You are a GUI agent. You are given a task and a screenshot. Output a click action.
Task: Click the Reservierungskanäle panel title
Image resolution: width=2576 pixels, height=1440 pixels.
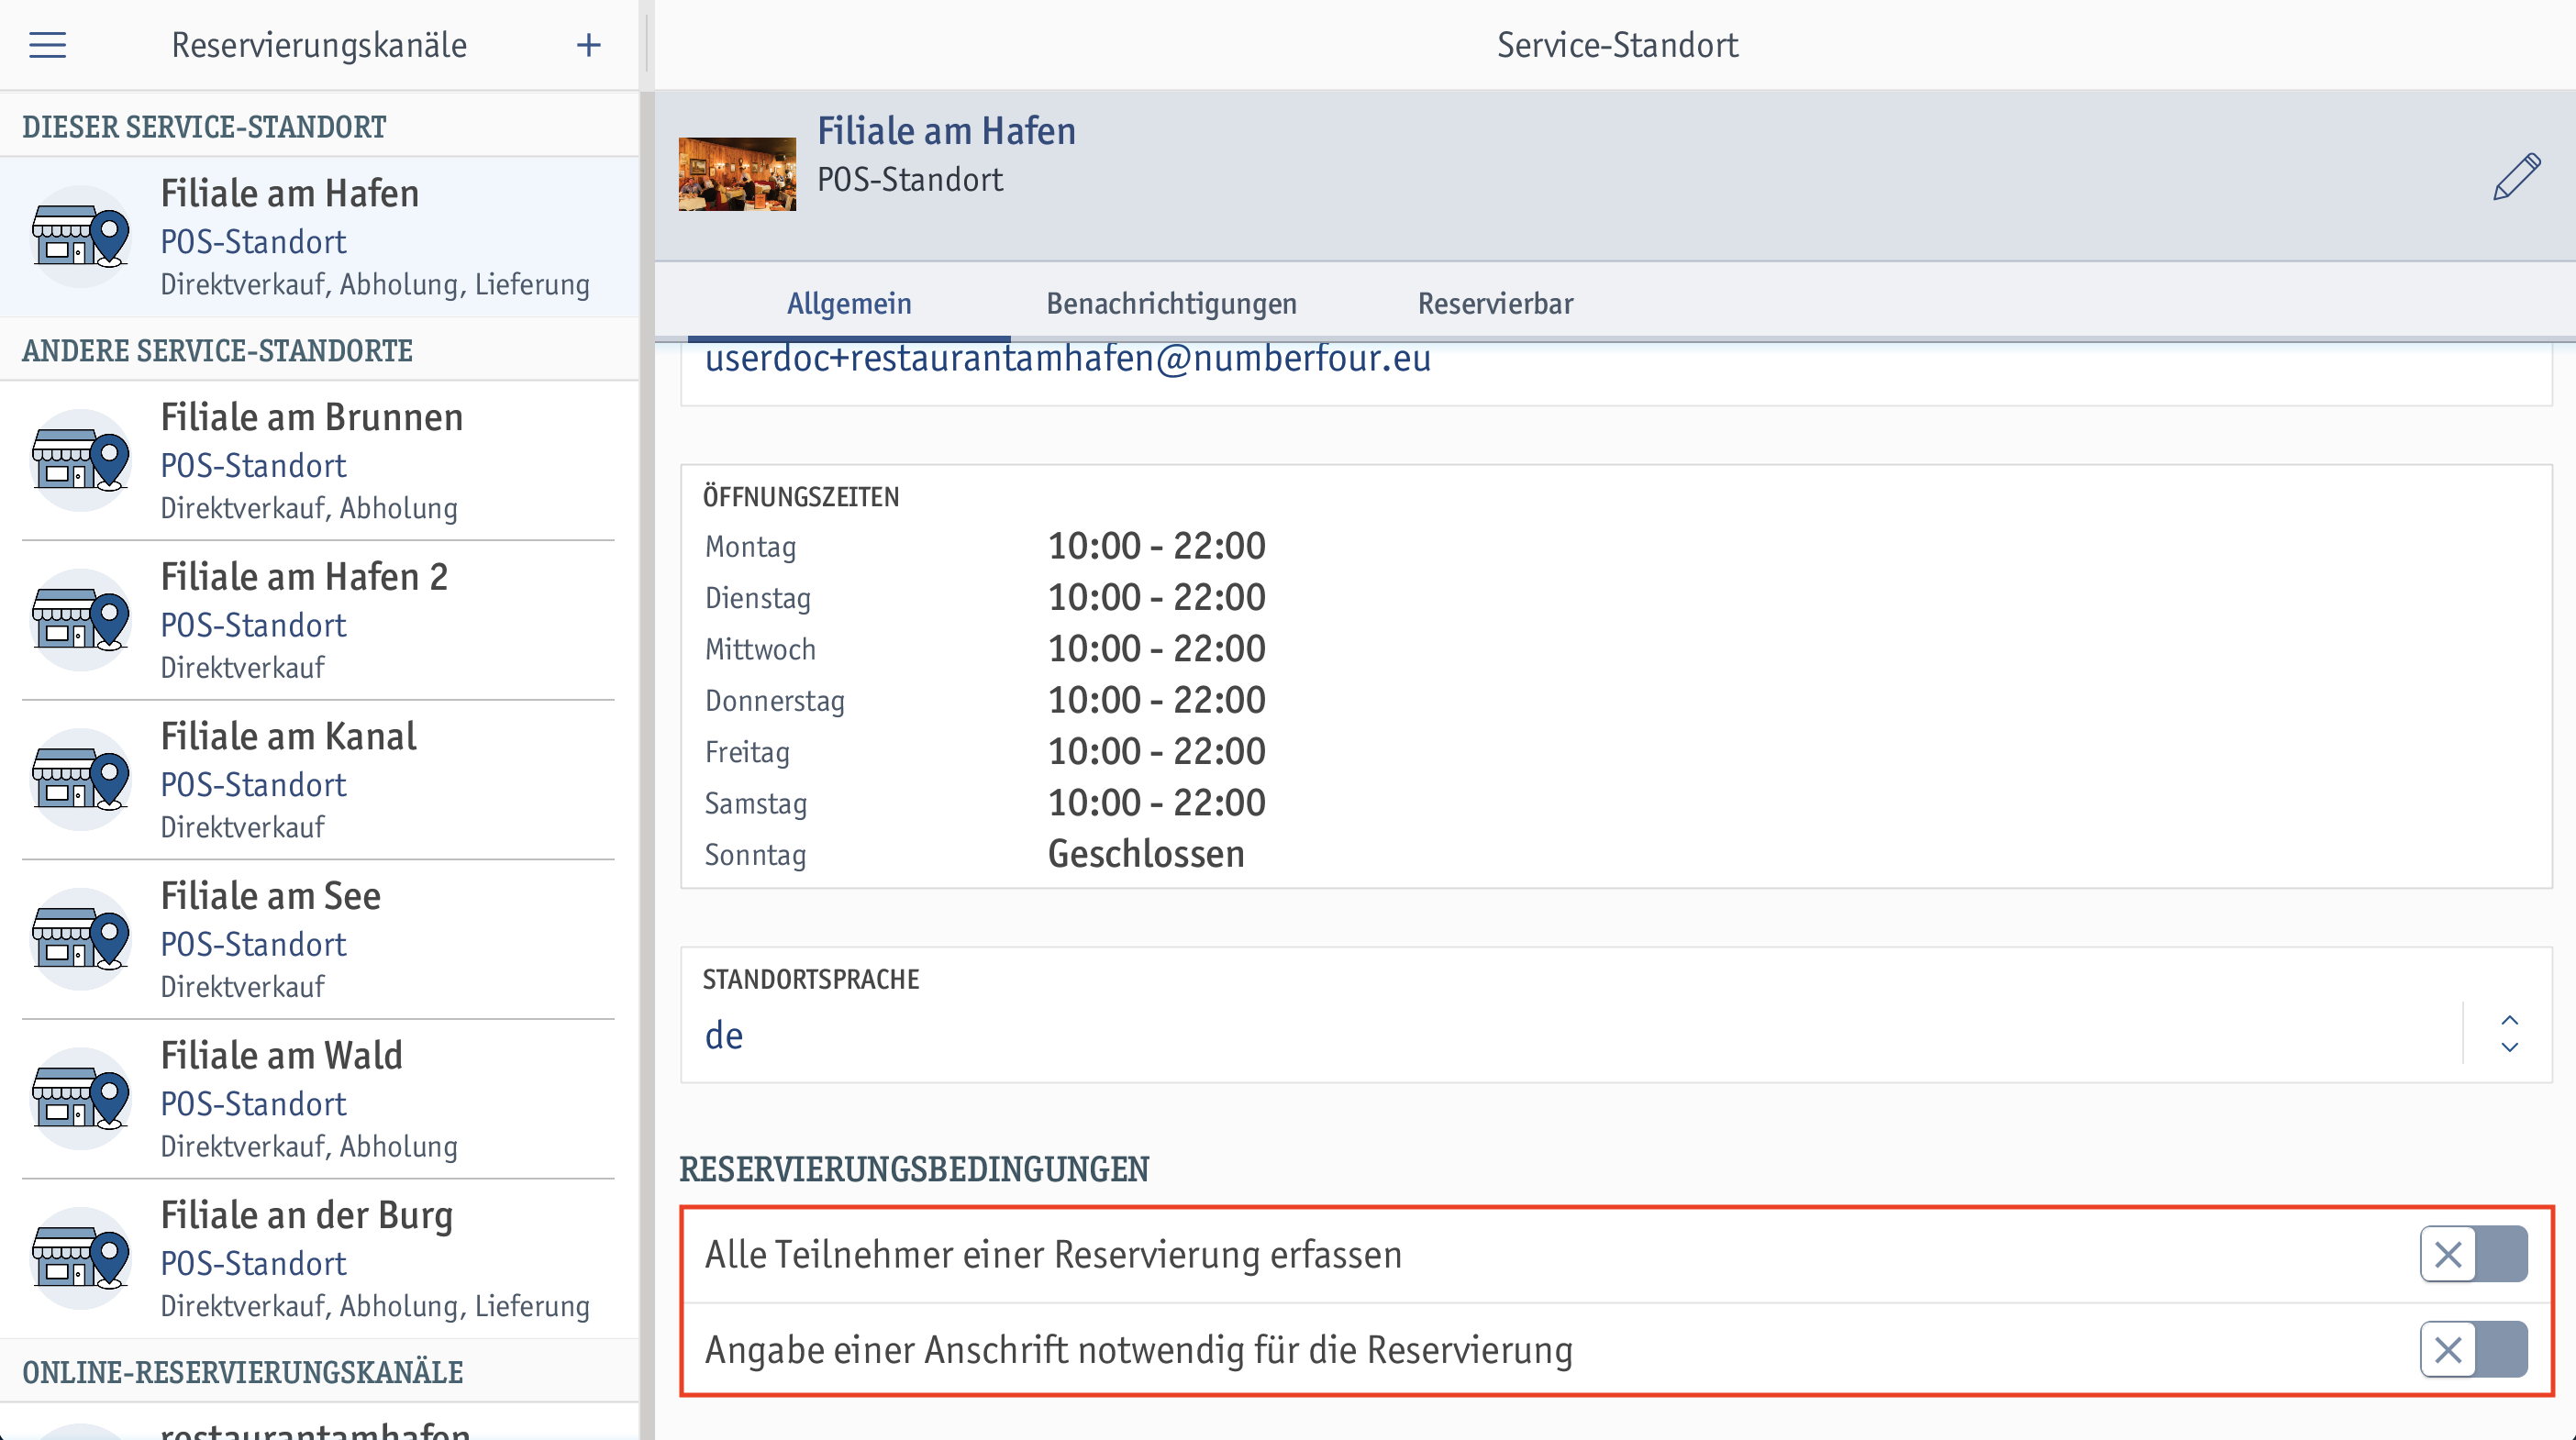[x=319, y=45]
